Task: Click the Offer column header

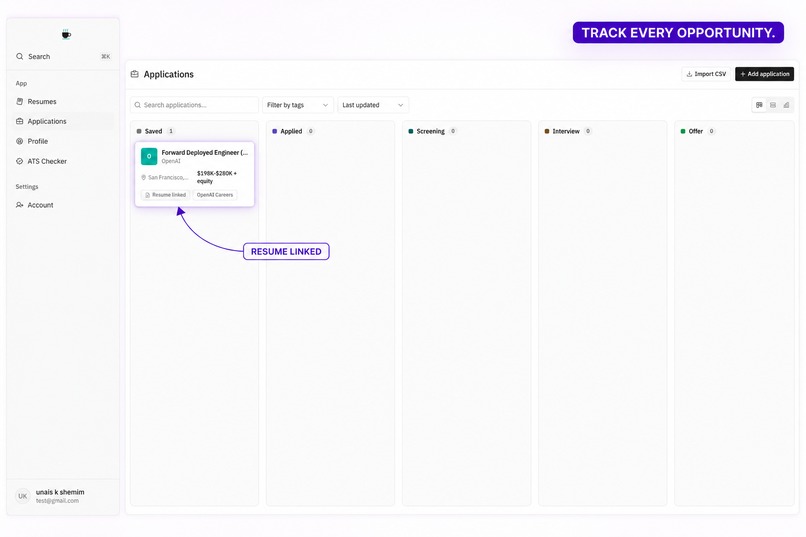Action: (x=695, y=132)
